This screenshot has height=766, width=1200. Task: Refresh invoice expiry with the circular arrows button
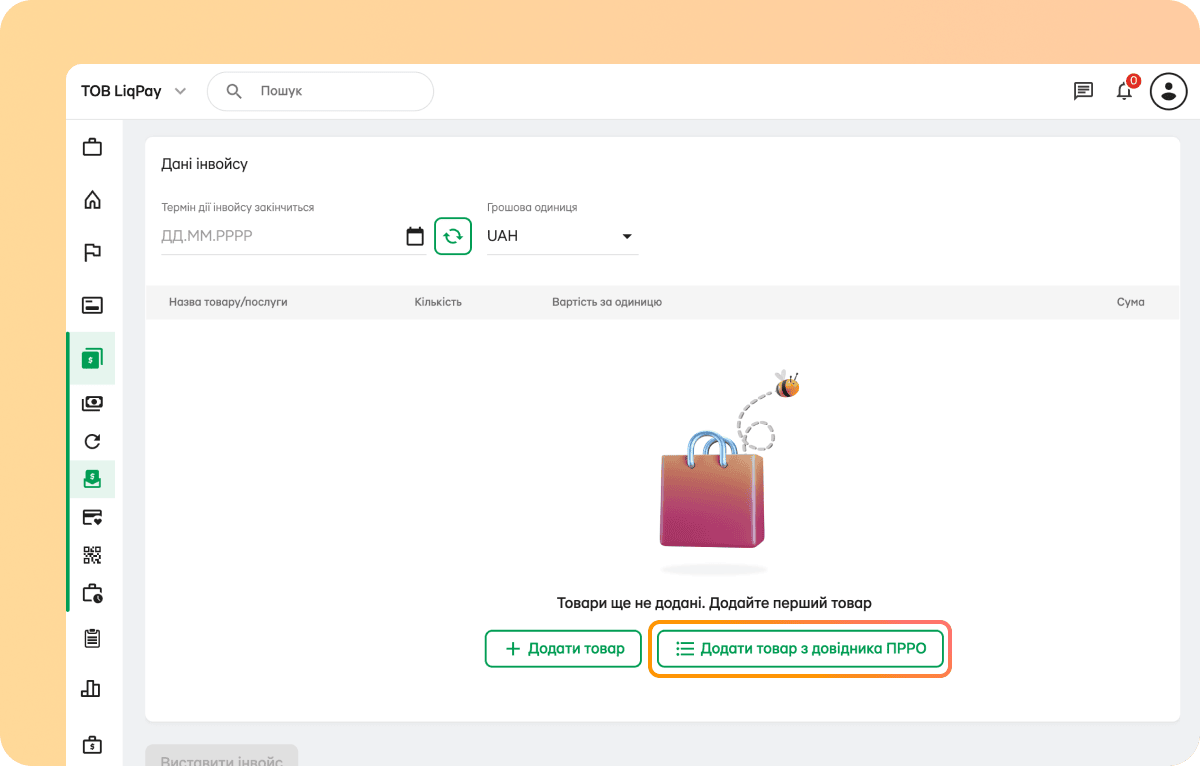[453, 236]
